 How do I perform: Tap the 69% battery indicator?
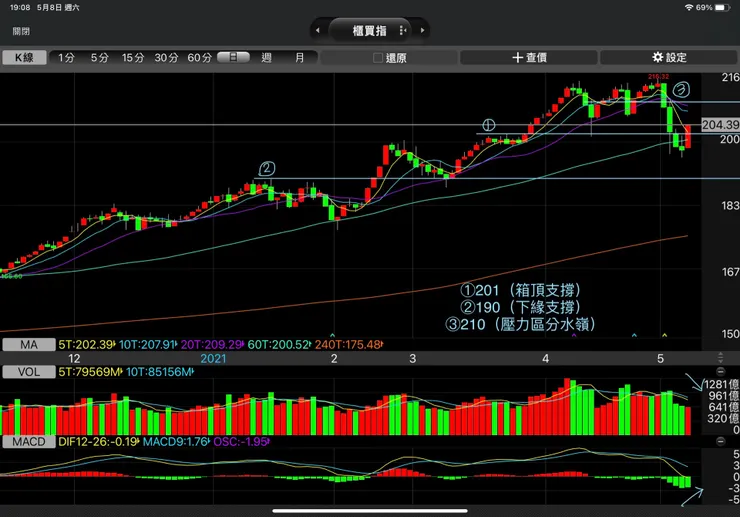(x=713, y=8)
